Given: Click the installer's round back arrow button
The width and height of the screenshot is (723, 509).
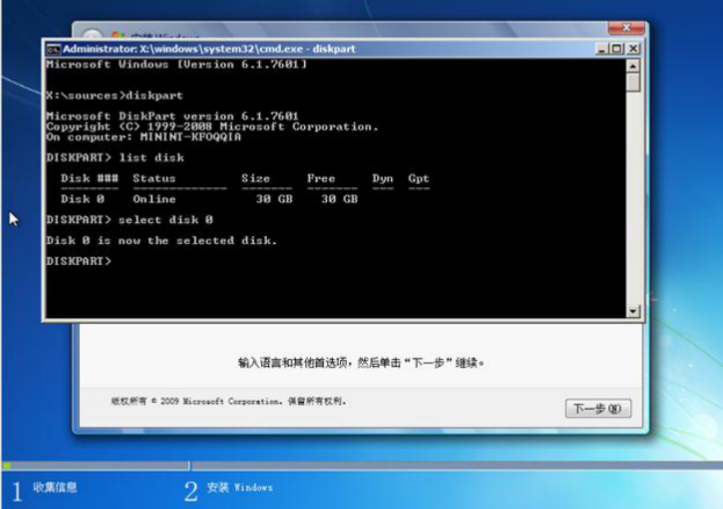Looking at the screenshot, I should click(91, 36).
